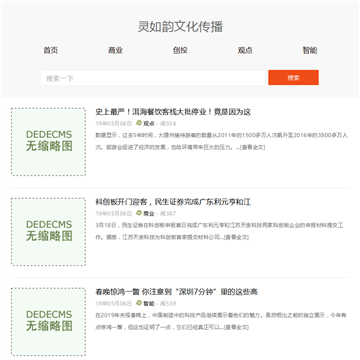
Task: Click green category icon beside 智能 tag
Action: coord(139,303)
